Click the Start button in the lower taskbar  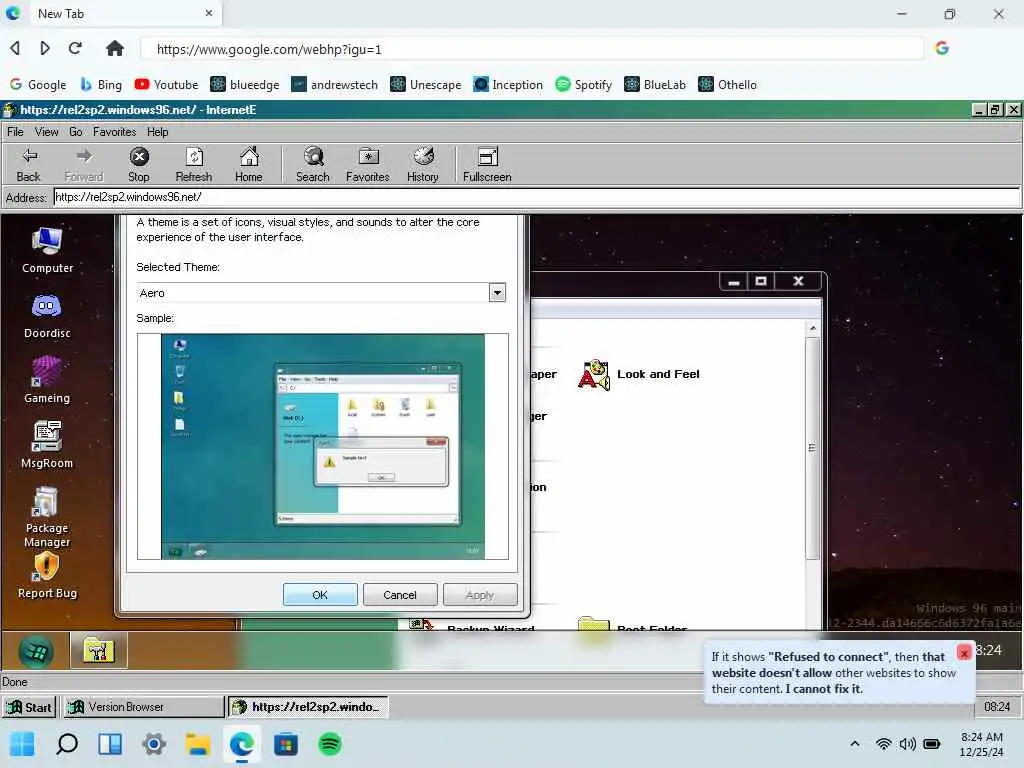(29, 707)
